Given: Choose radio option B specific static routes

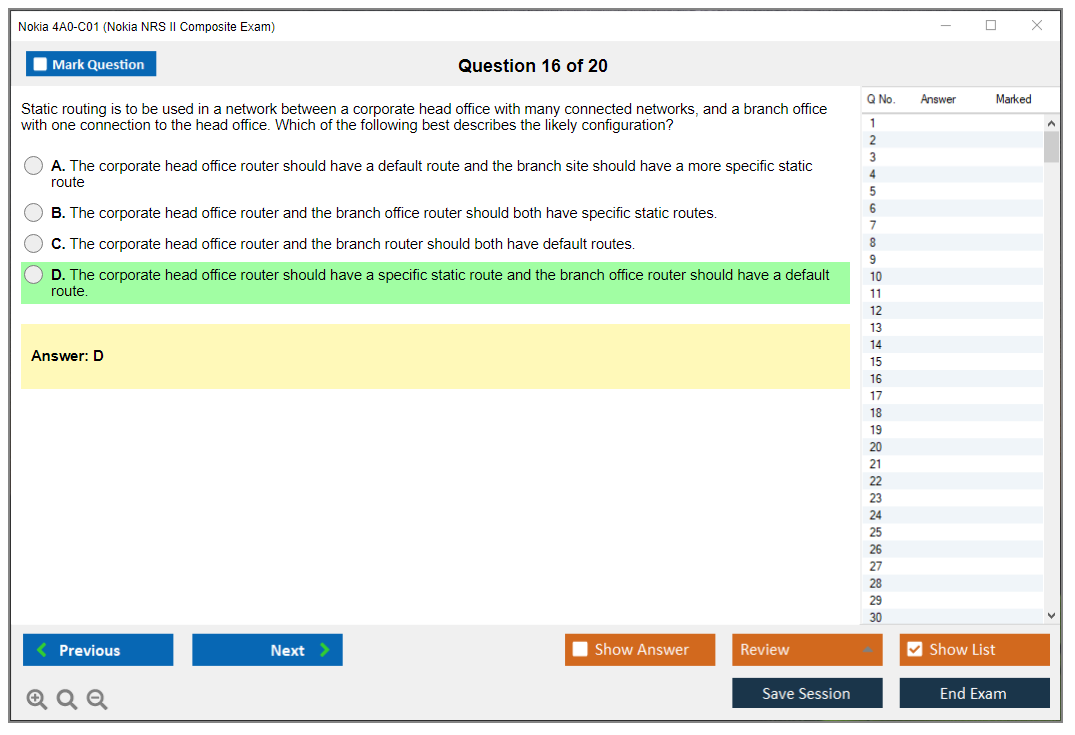Looking at the screenshot, I should tap(34, 213).
